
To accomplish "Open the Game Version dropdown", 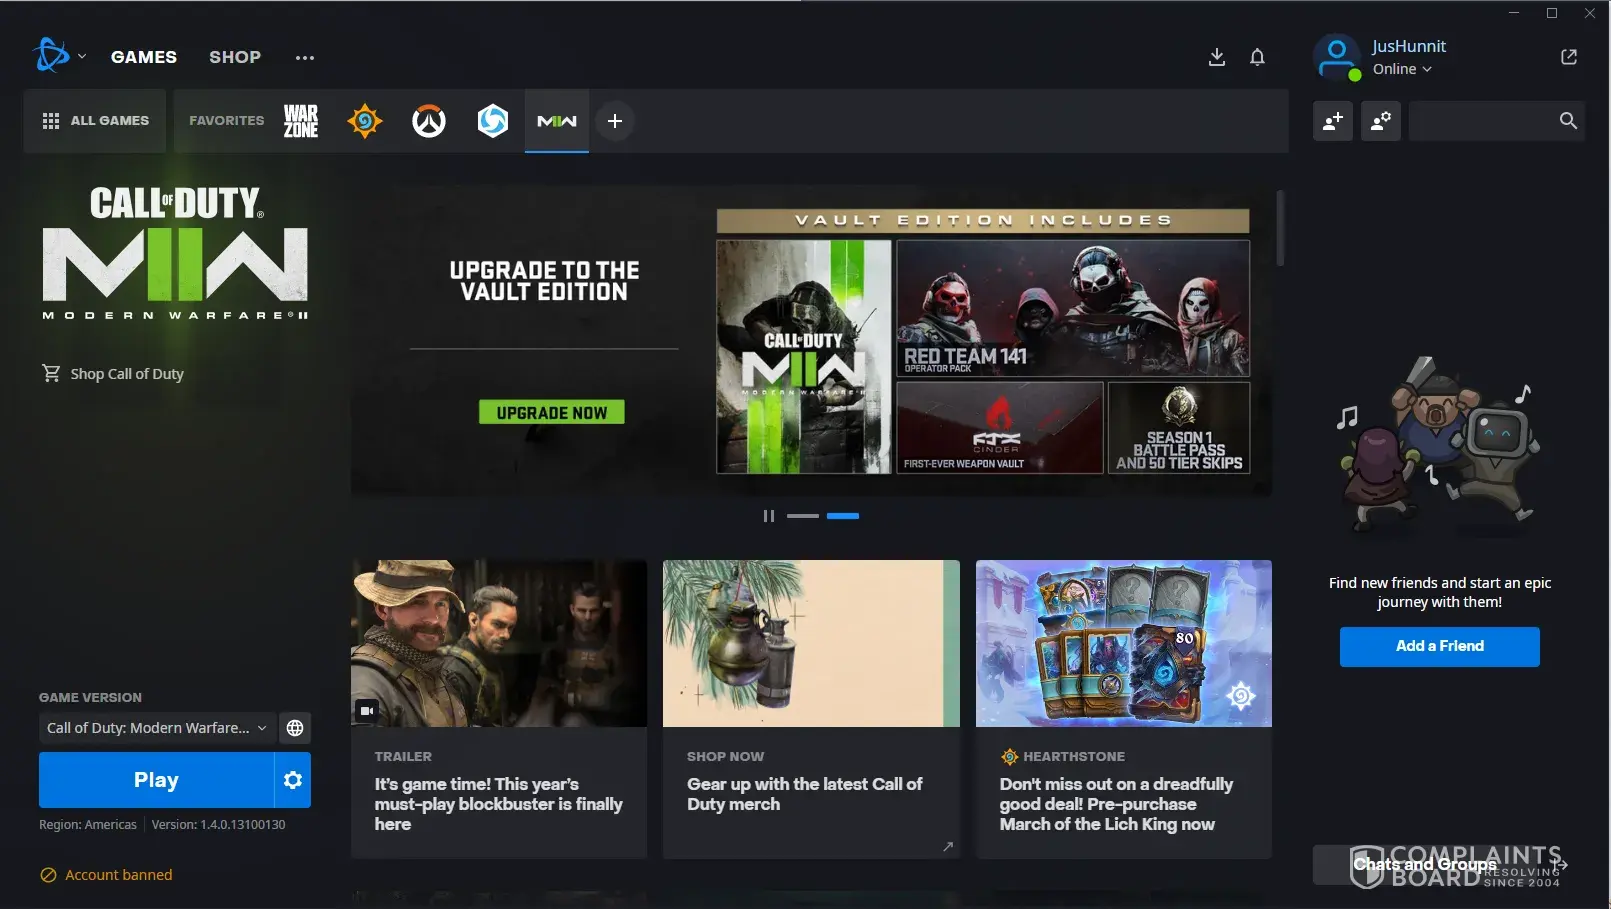I will (157, 728).
